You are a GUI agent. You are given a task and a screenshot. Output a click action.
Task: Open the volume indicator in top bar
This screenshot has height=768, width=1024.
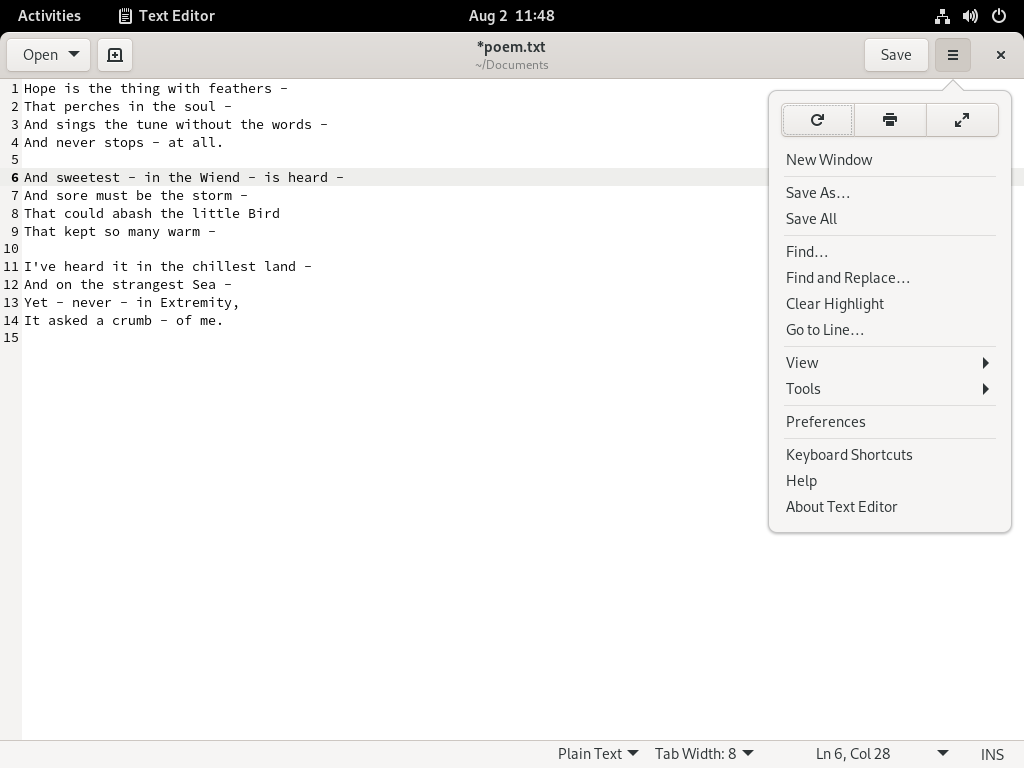[970, 16]
